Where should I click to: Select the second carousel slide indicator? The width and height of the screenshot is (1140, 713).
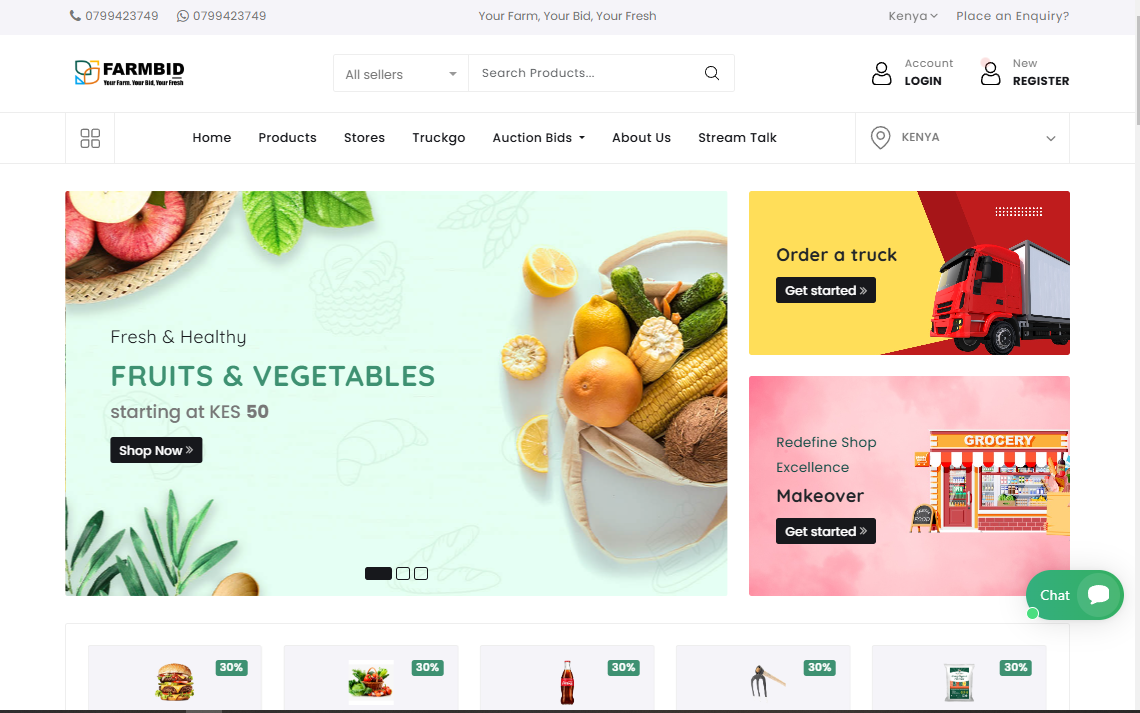pos(403,573)
